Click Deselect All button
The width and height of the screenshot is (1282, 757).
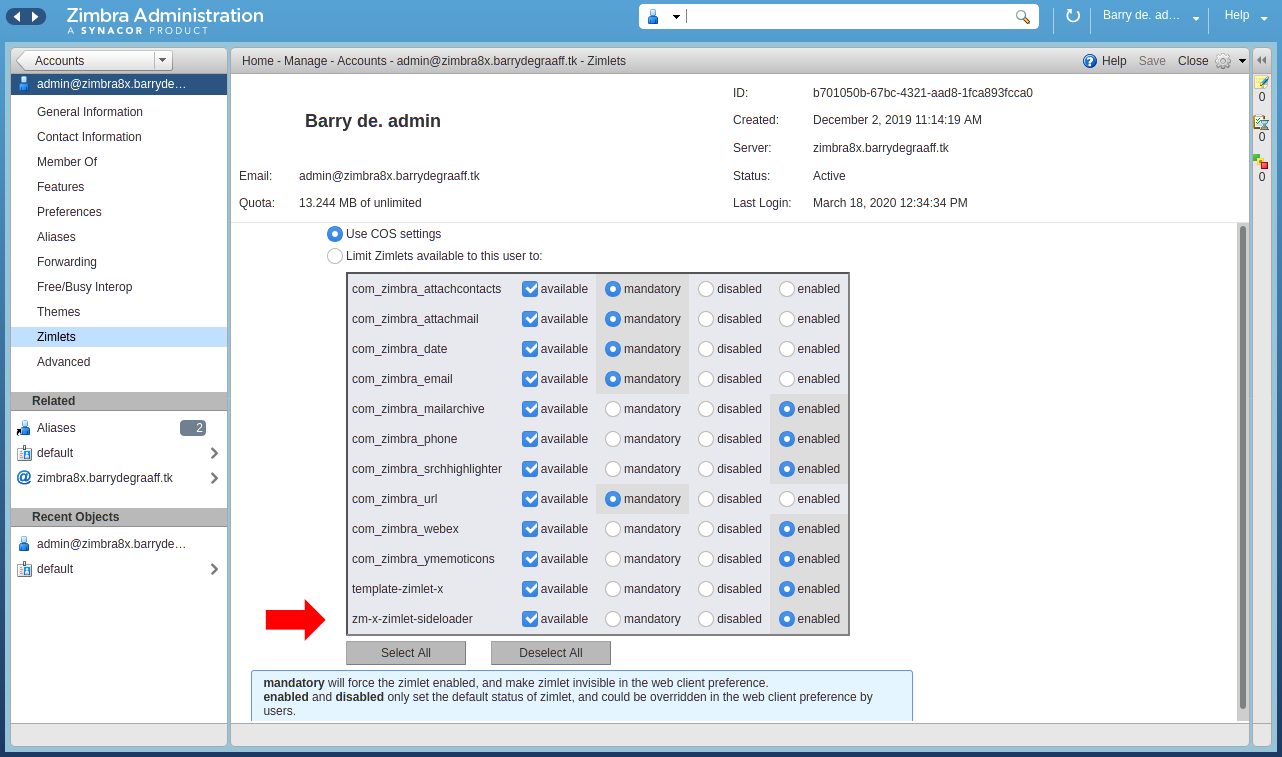click(551, 653)
